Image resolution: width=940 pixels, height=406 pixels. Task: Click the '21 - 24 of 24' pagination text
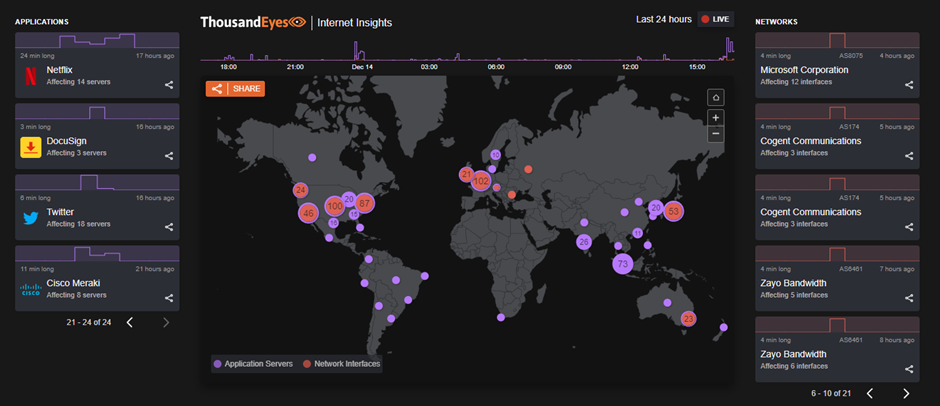coord(89,322)
